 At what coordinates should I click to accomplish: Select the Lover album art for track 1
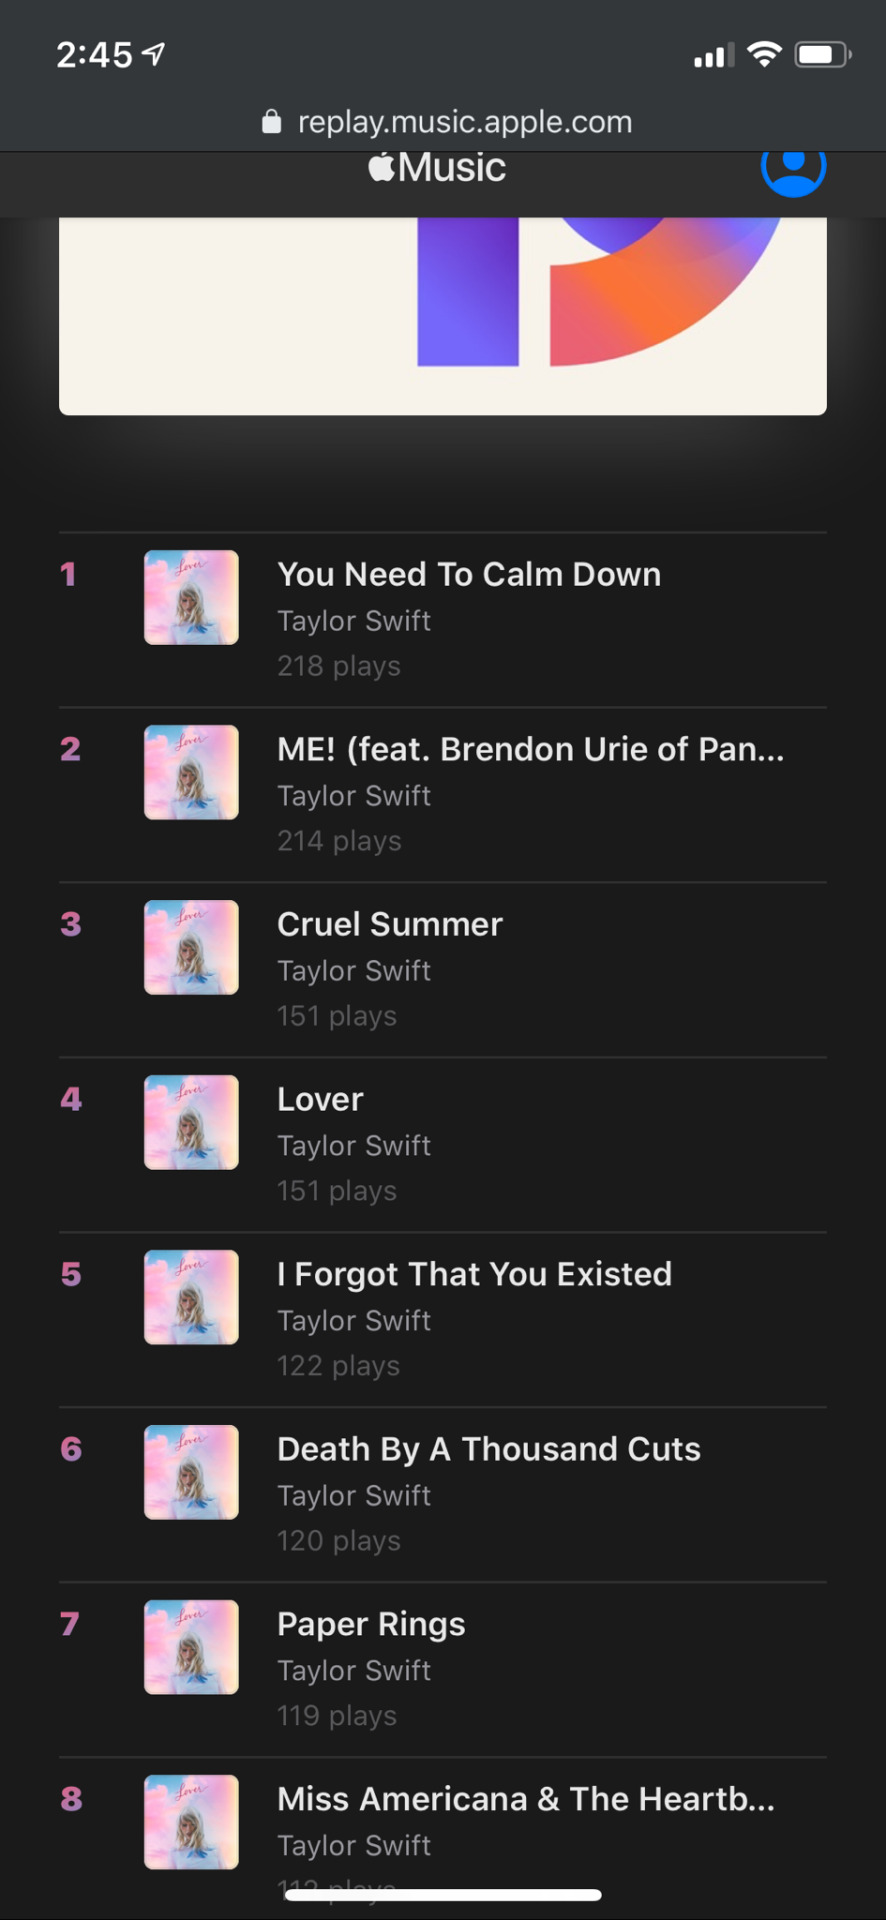click(191, 597)
